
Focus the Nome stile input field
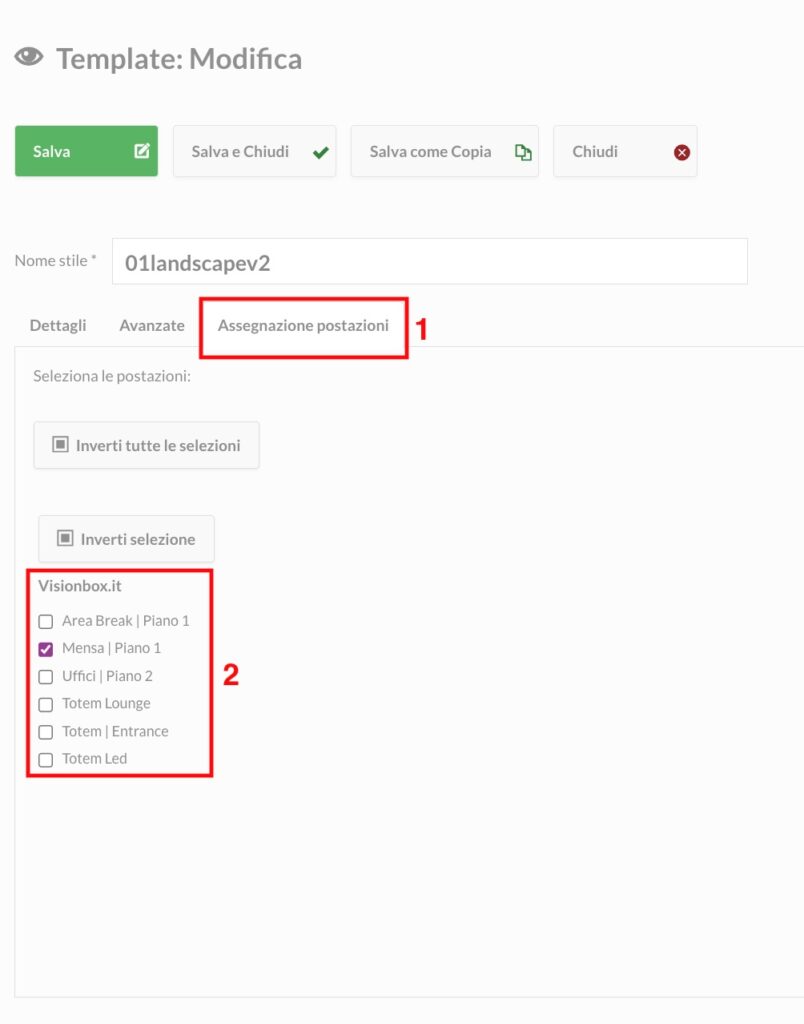430,262
